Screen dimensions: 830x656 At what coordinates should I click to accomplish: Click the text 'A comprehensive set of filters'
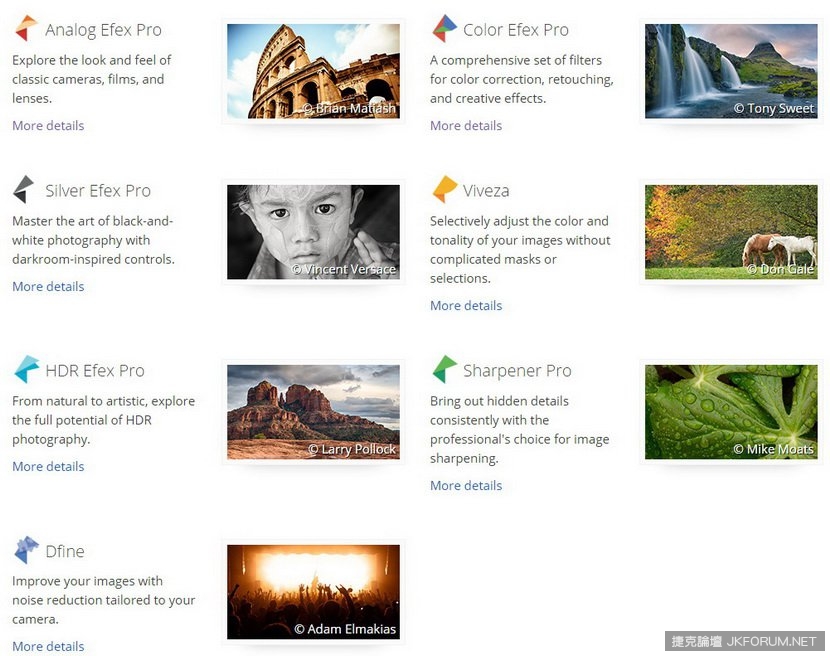pos(516,60)
